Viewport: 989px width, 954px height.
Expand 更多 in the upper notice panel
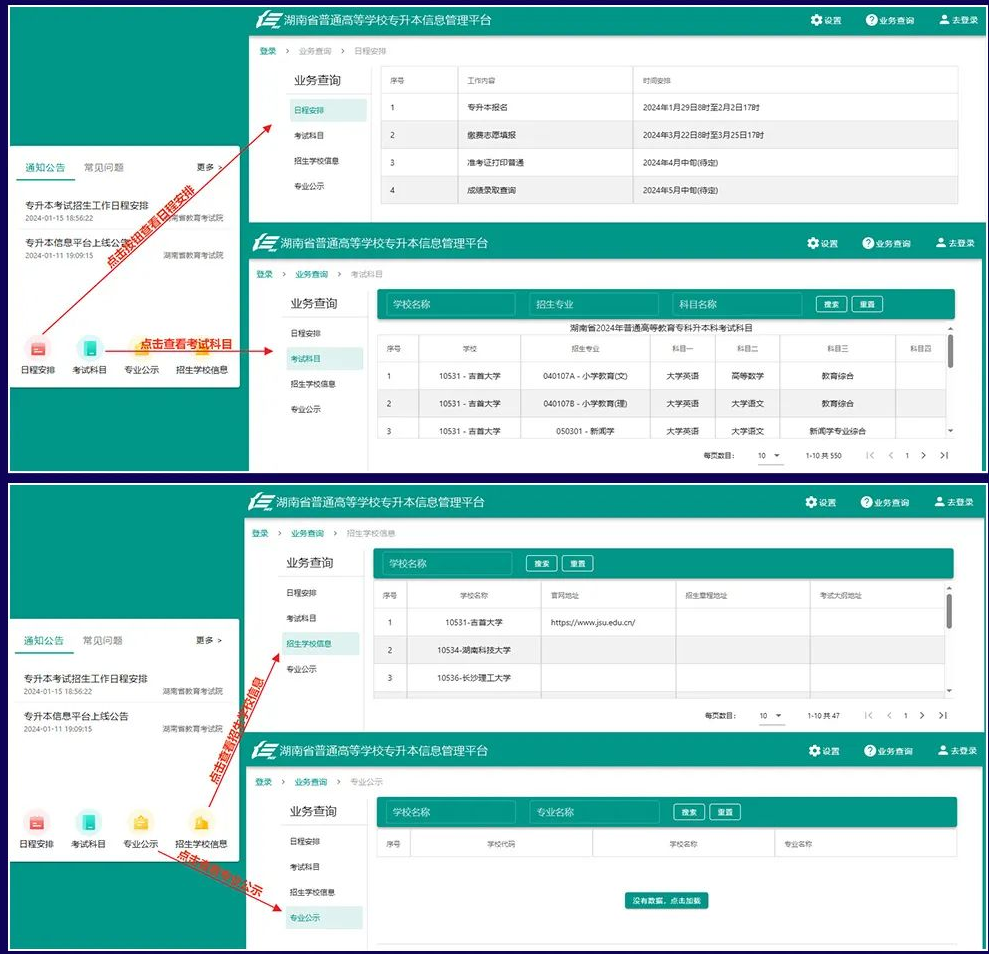(x=208, y=167)
